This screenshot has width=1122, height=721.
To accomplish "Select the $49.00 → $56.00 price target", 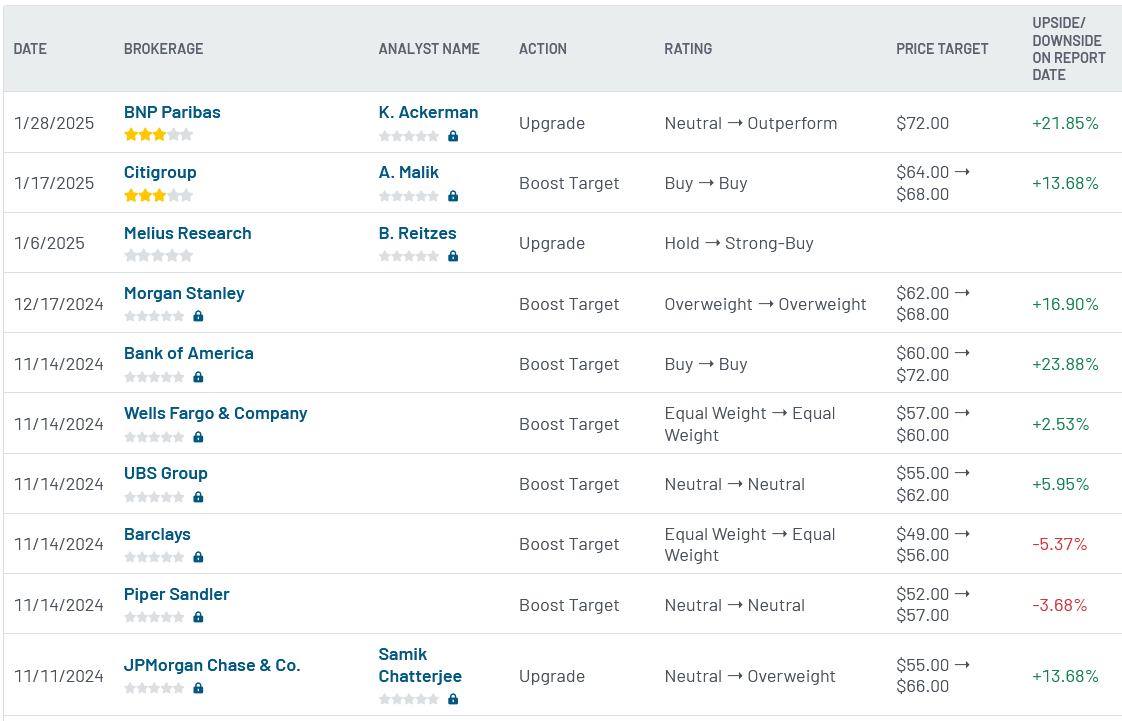I will pyautogui.click(x=933, y=544).
